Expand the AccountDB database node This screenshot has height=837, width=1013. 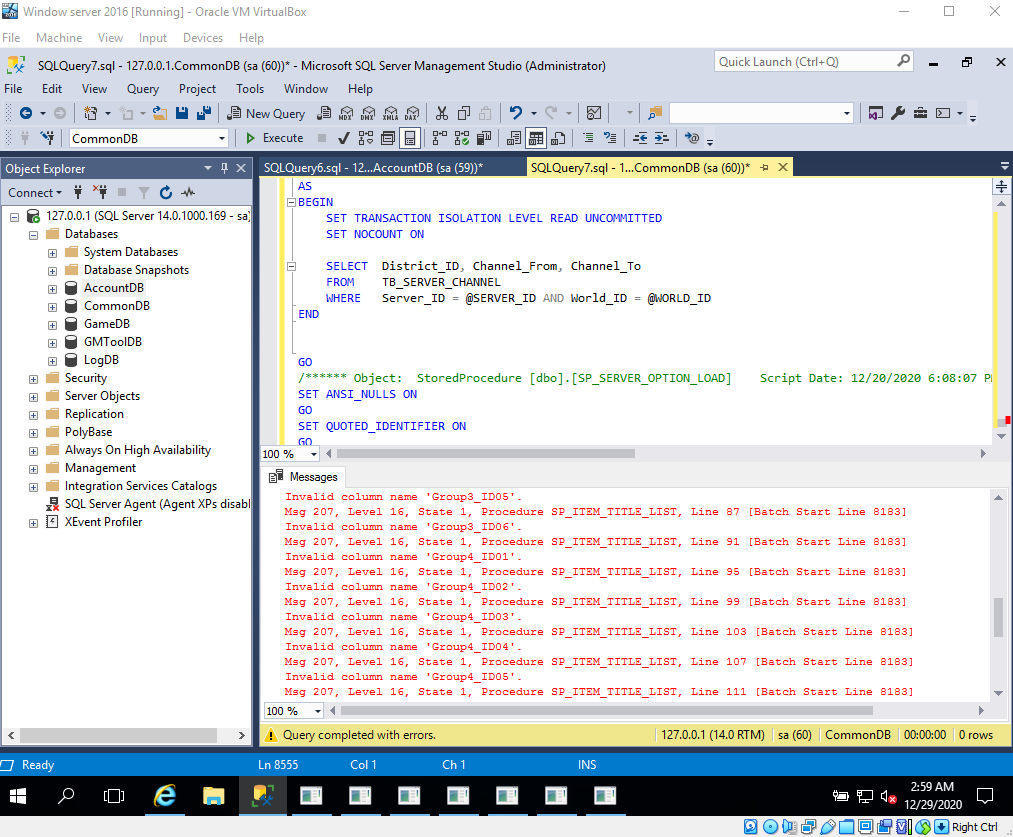coord(52,289)
